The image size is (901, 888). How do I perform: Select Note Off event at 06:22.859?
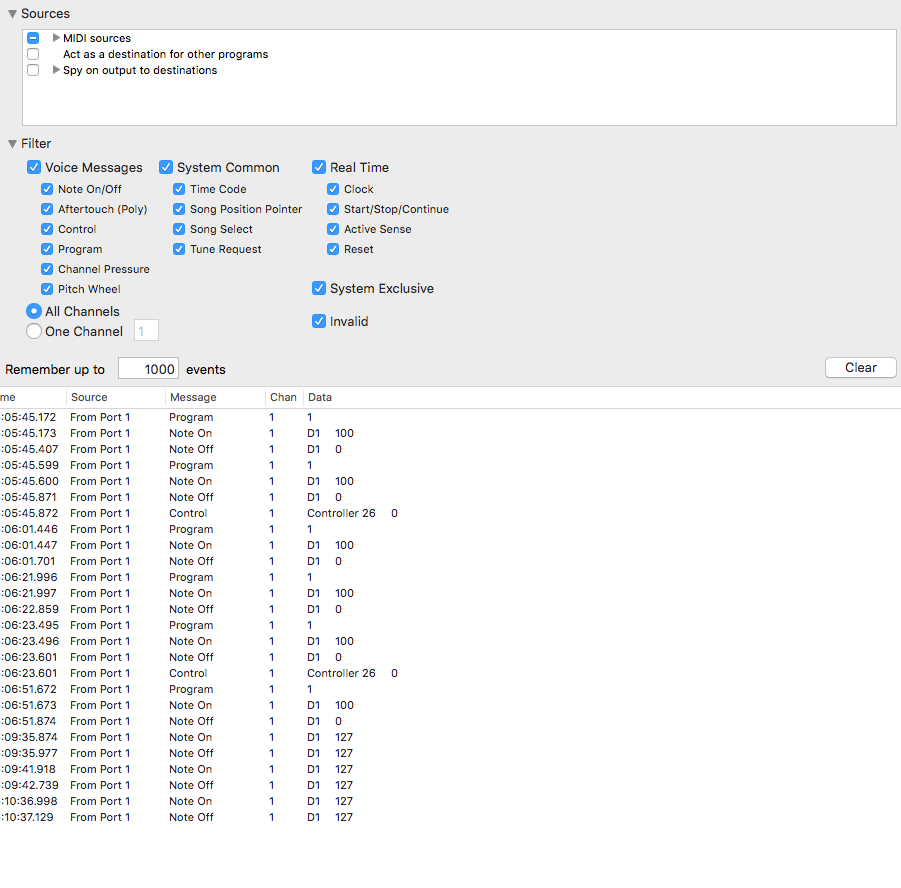point(450,609)
